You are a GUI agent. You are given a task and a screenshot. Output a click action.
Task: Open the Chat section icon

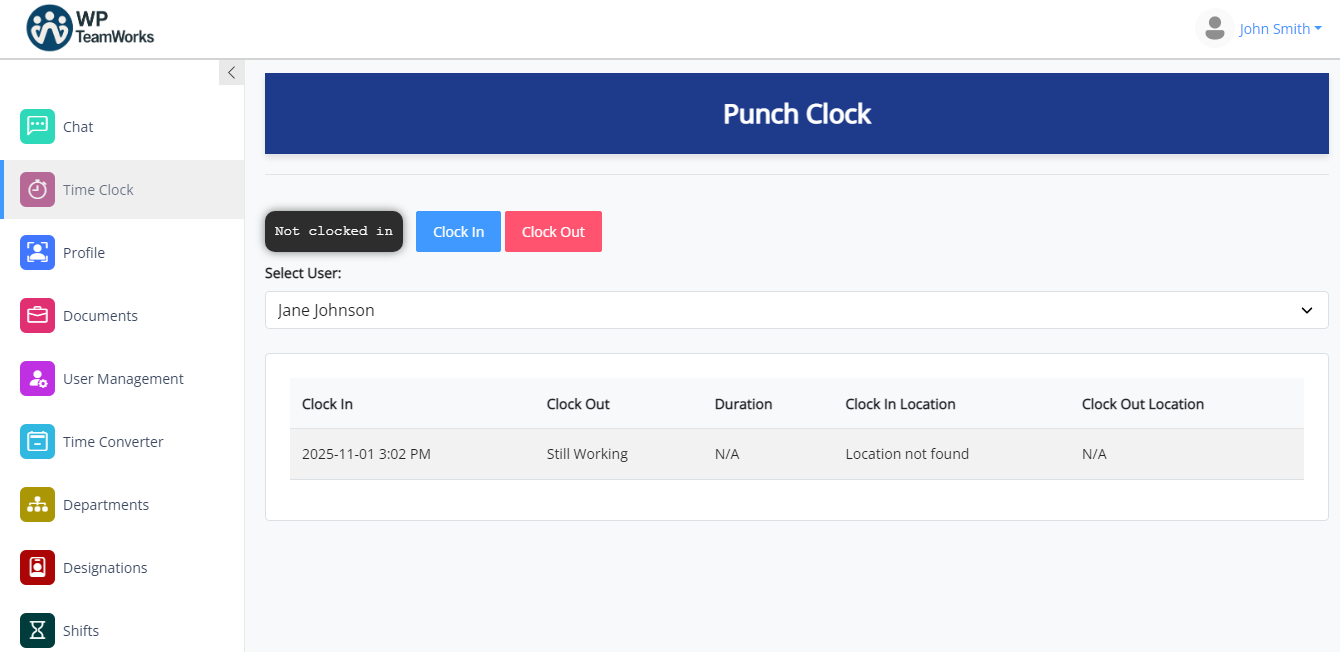(x=37, y=126)
